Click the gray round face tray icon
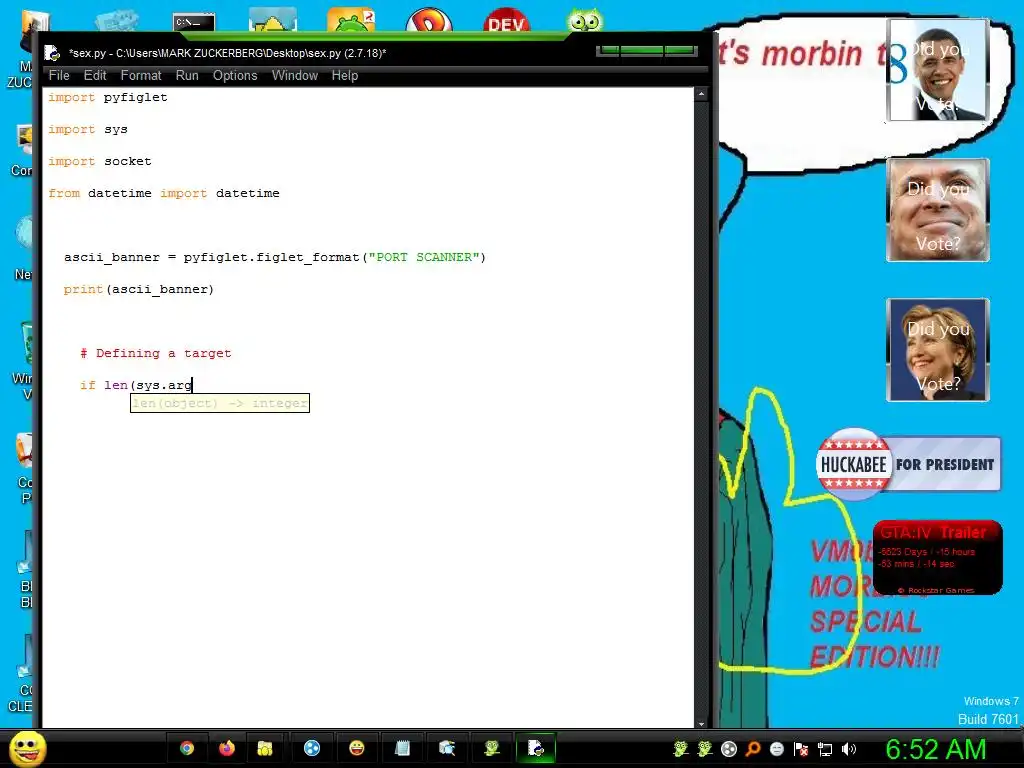 (x=776, y=749)
